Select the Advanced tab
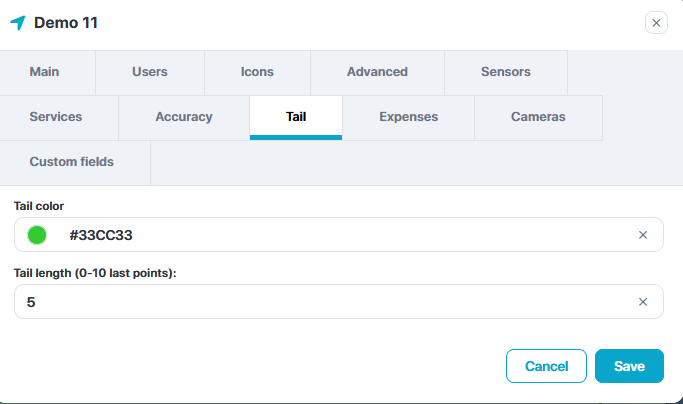 [x=377, y=72]
